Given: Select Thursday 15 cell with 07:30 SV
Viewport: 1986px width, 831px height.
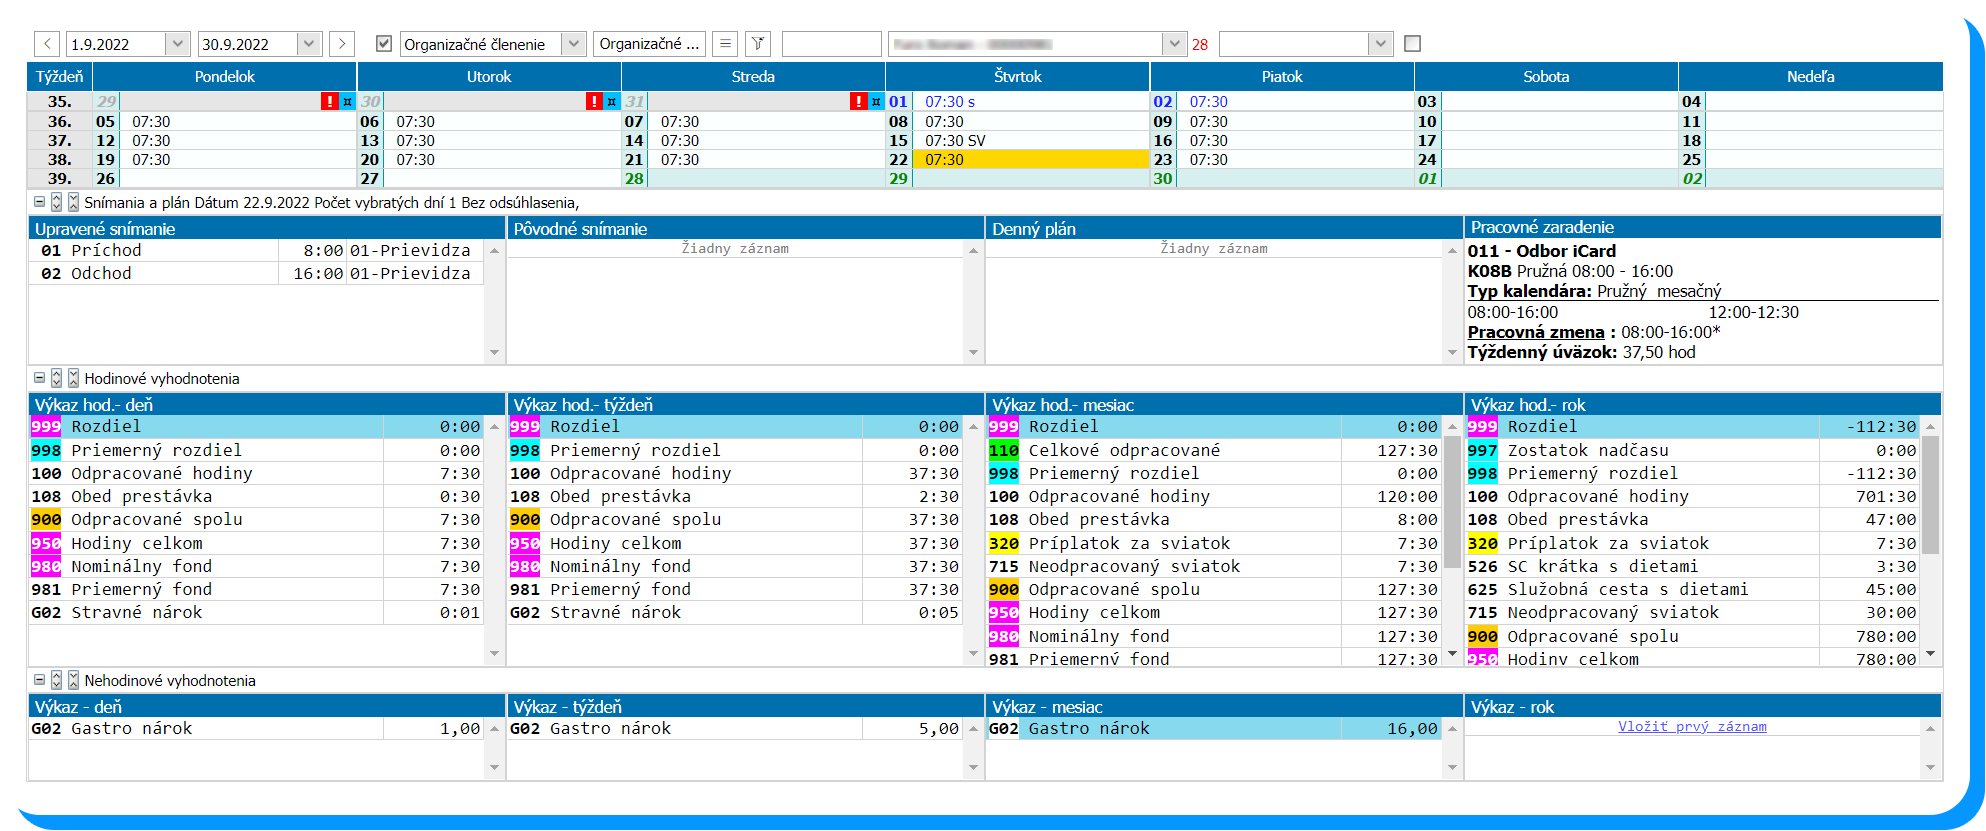Looking at the screenshot, I should pyautogui.click(x=1030, y=140).
